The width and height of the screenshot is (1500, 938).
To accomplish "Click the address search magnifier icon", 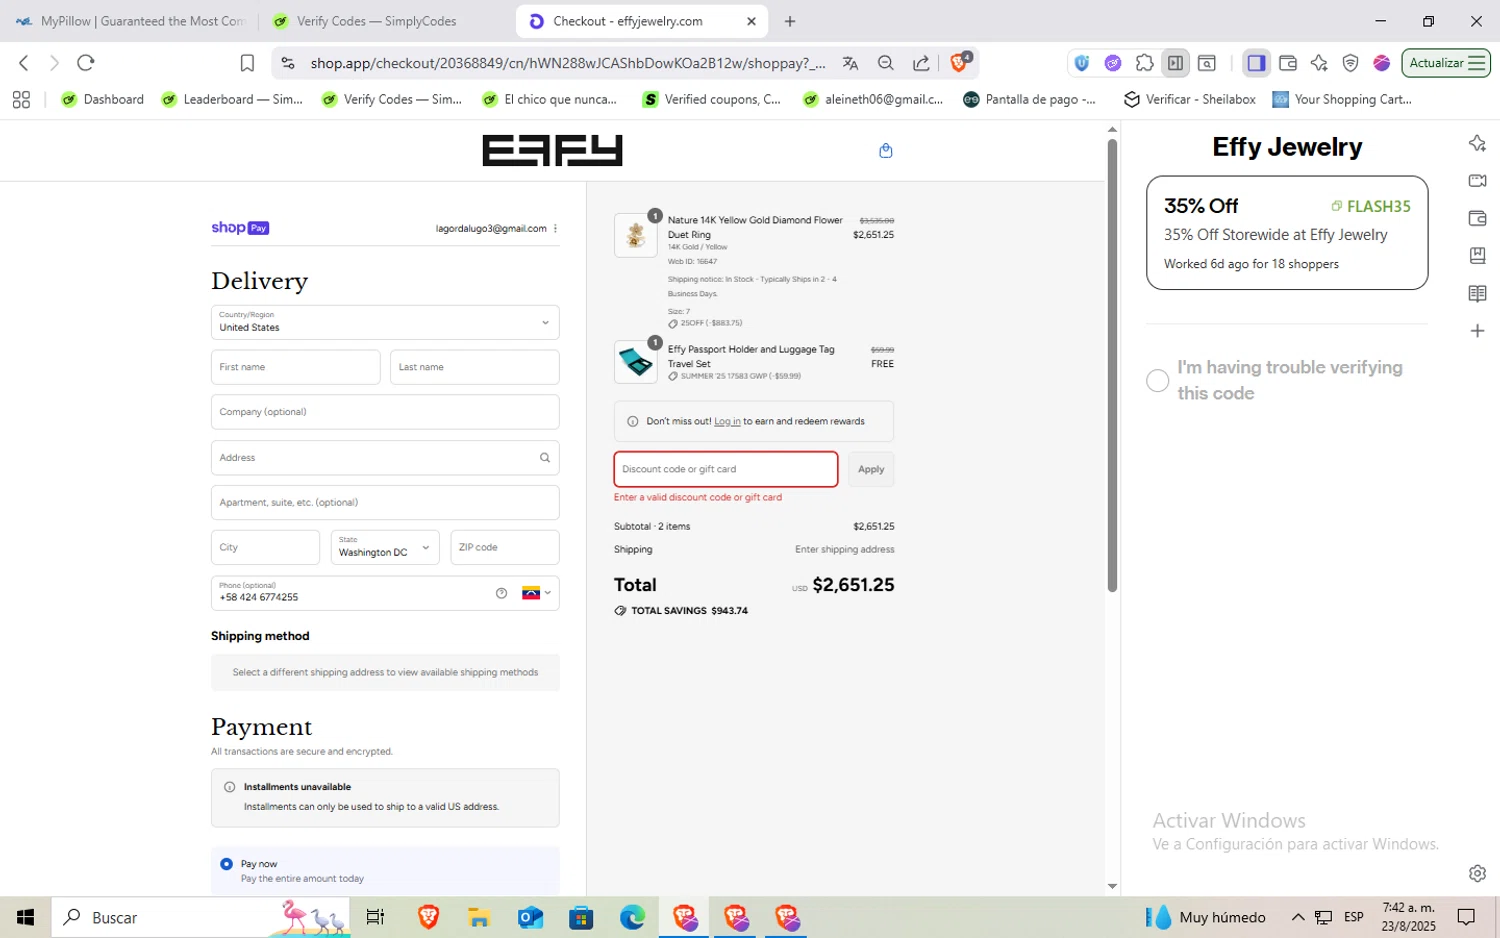I will coord(545,458).
